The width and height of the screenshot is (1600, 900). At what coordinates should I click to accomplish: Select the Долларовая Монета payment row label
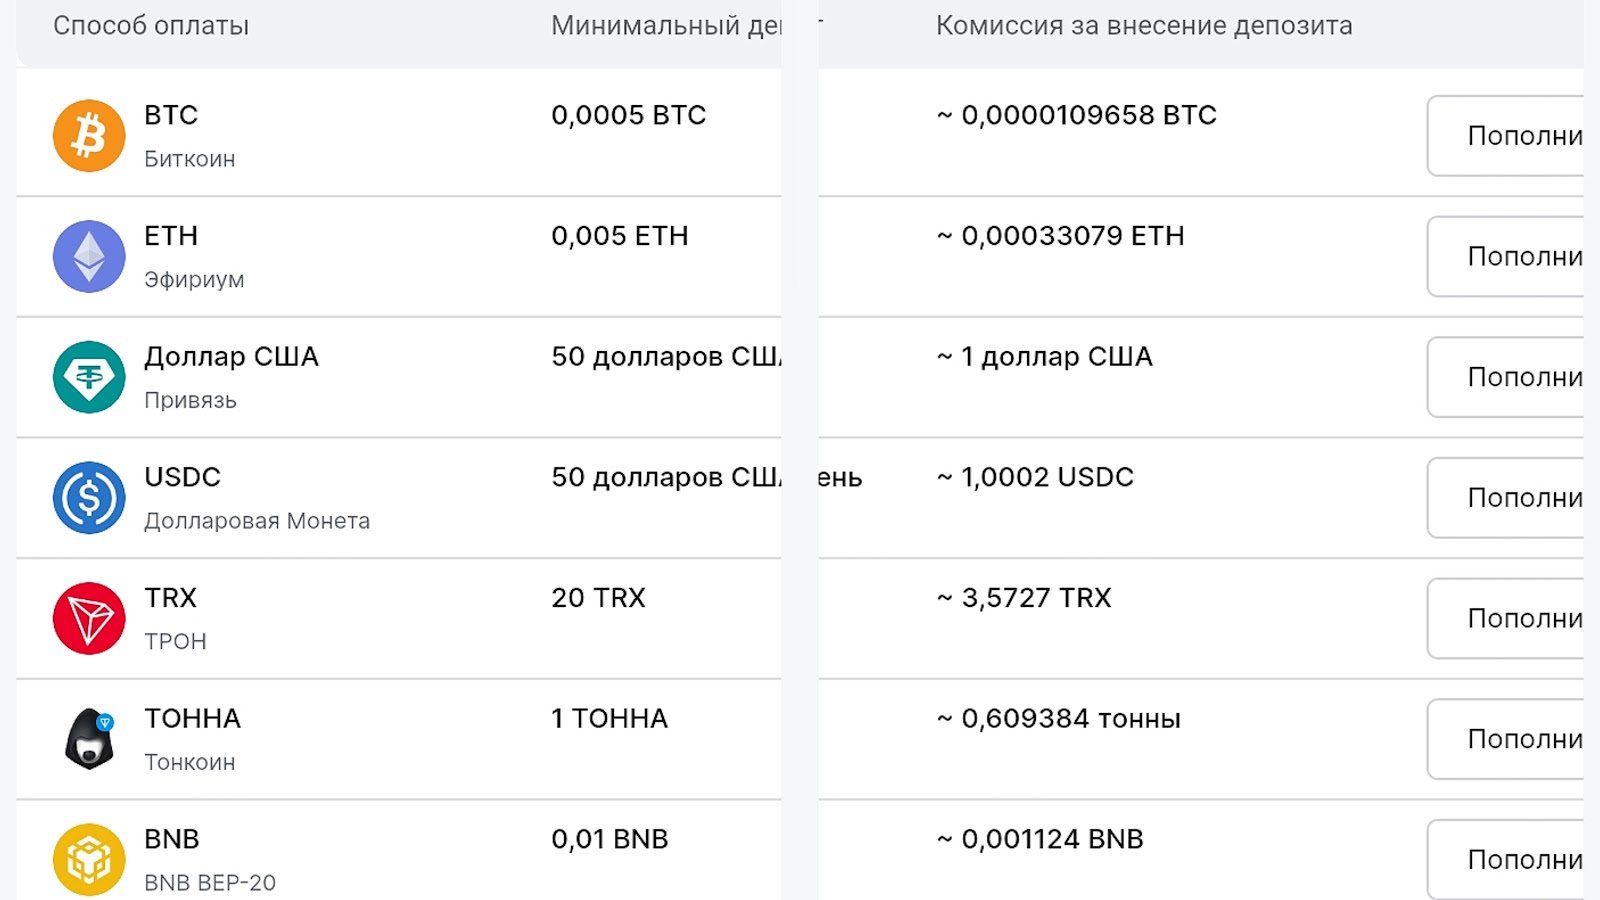pos(257,521)
